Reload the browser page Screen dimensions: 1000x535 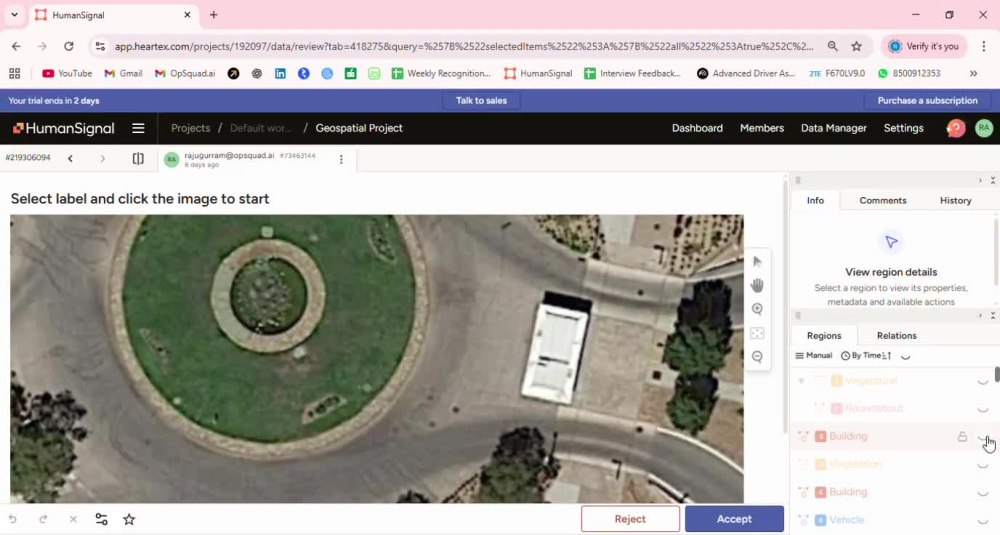68,46
